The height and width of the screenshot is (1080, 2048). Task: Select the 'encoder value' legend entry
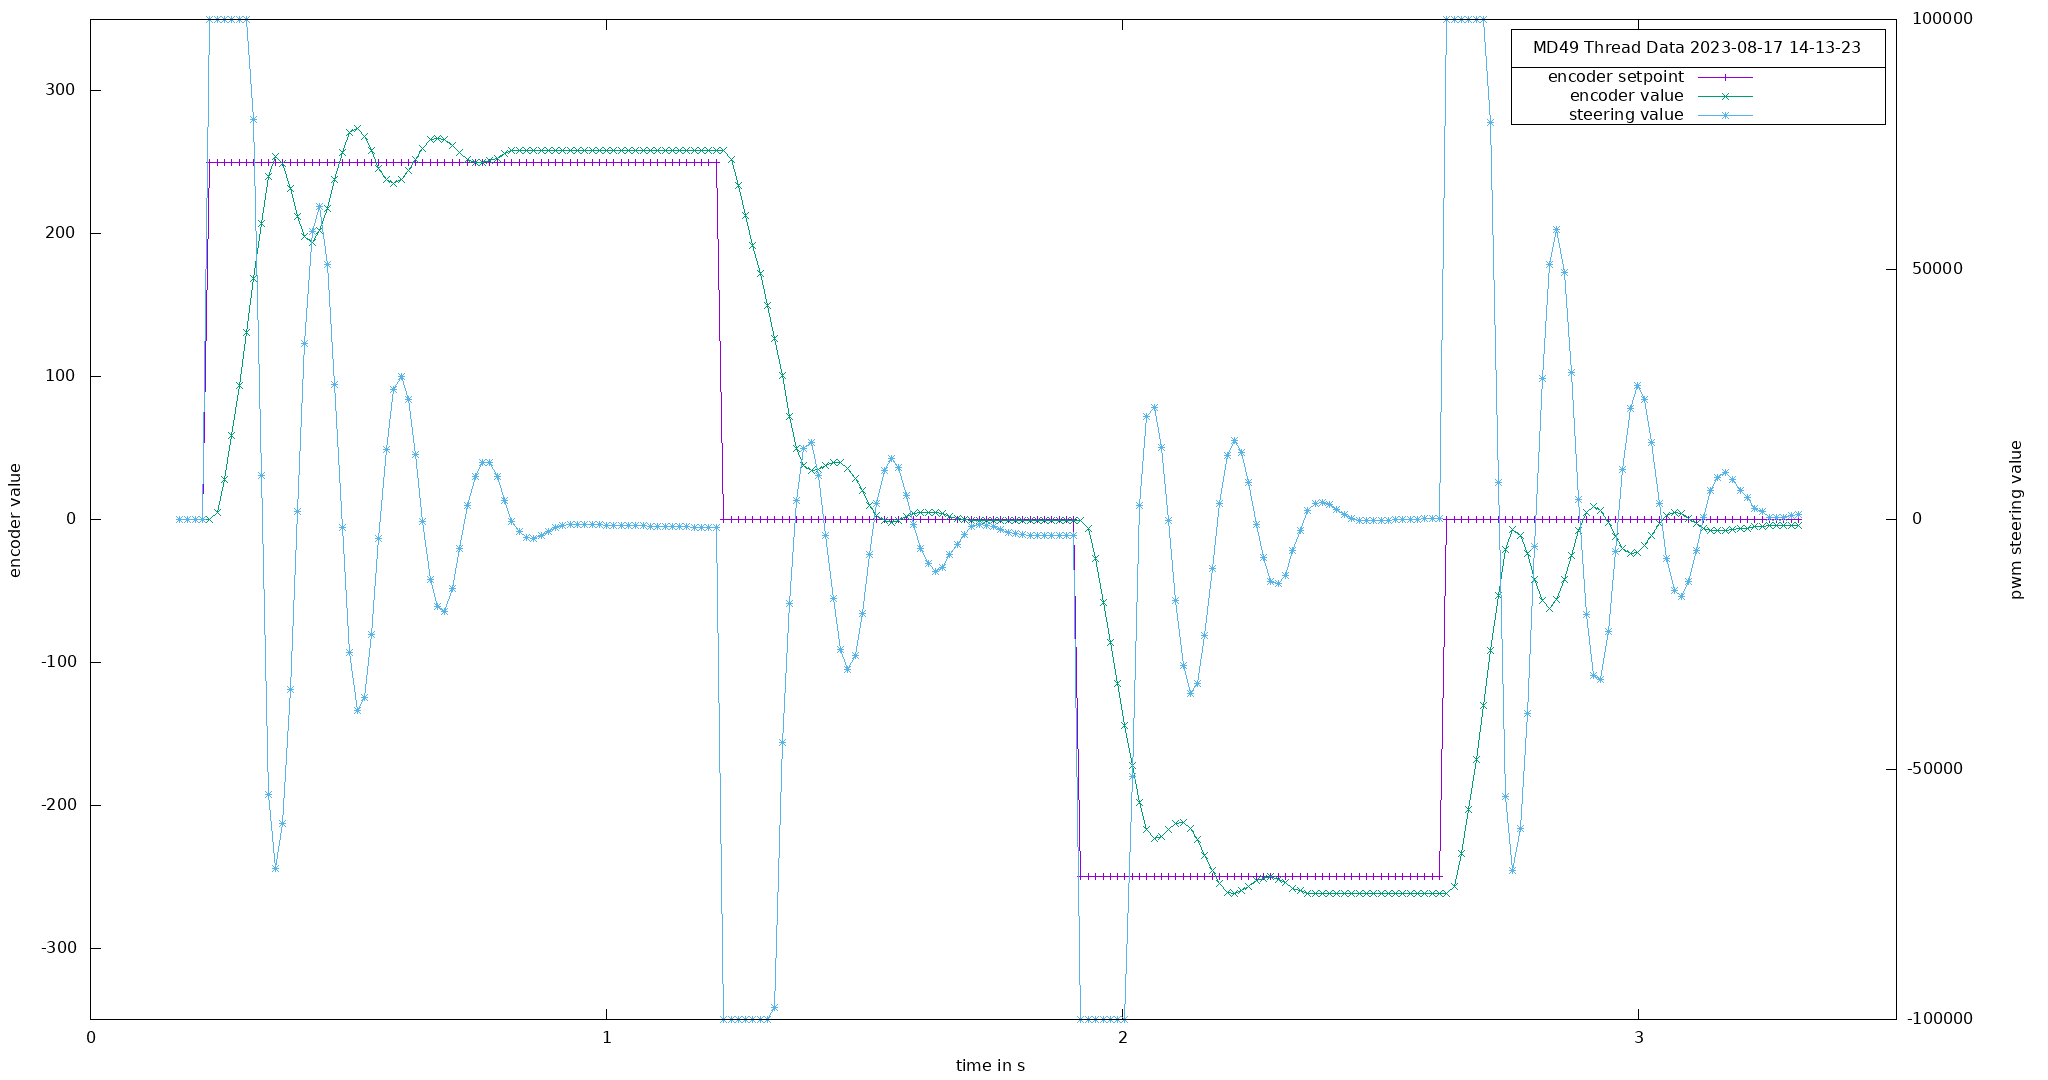click(x=1626, y=96)
